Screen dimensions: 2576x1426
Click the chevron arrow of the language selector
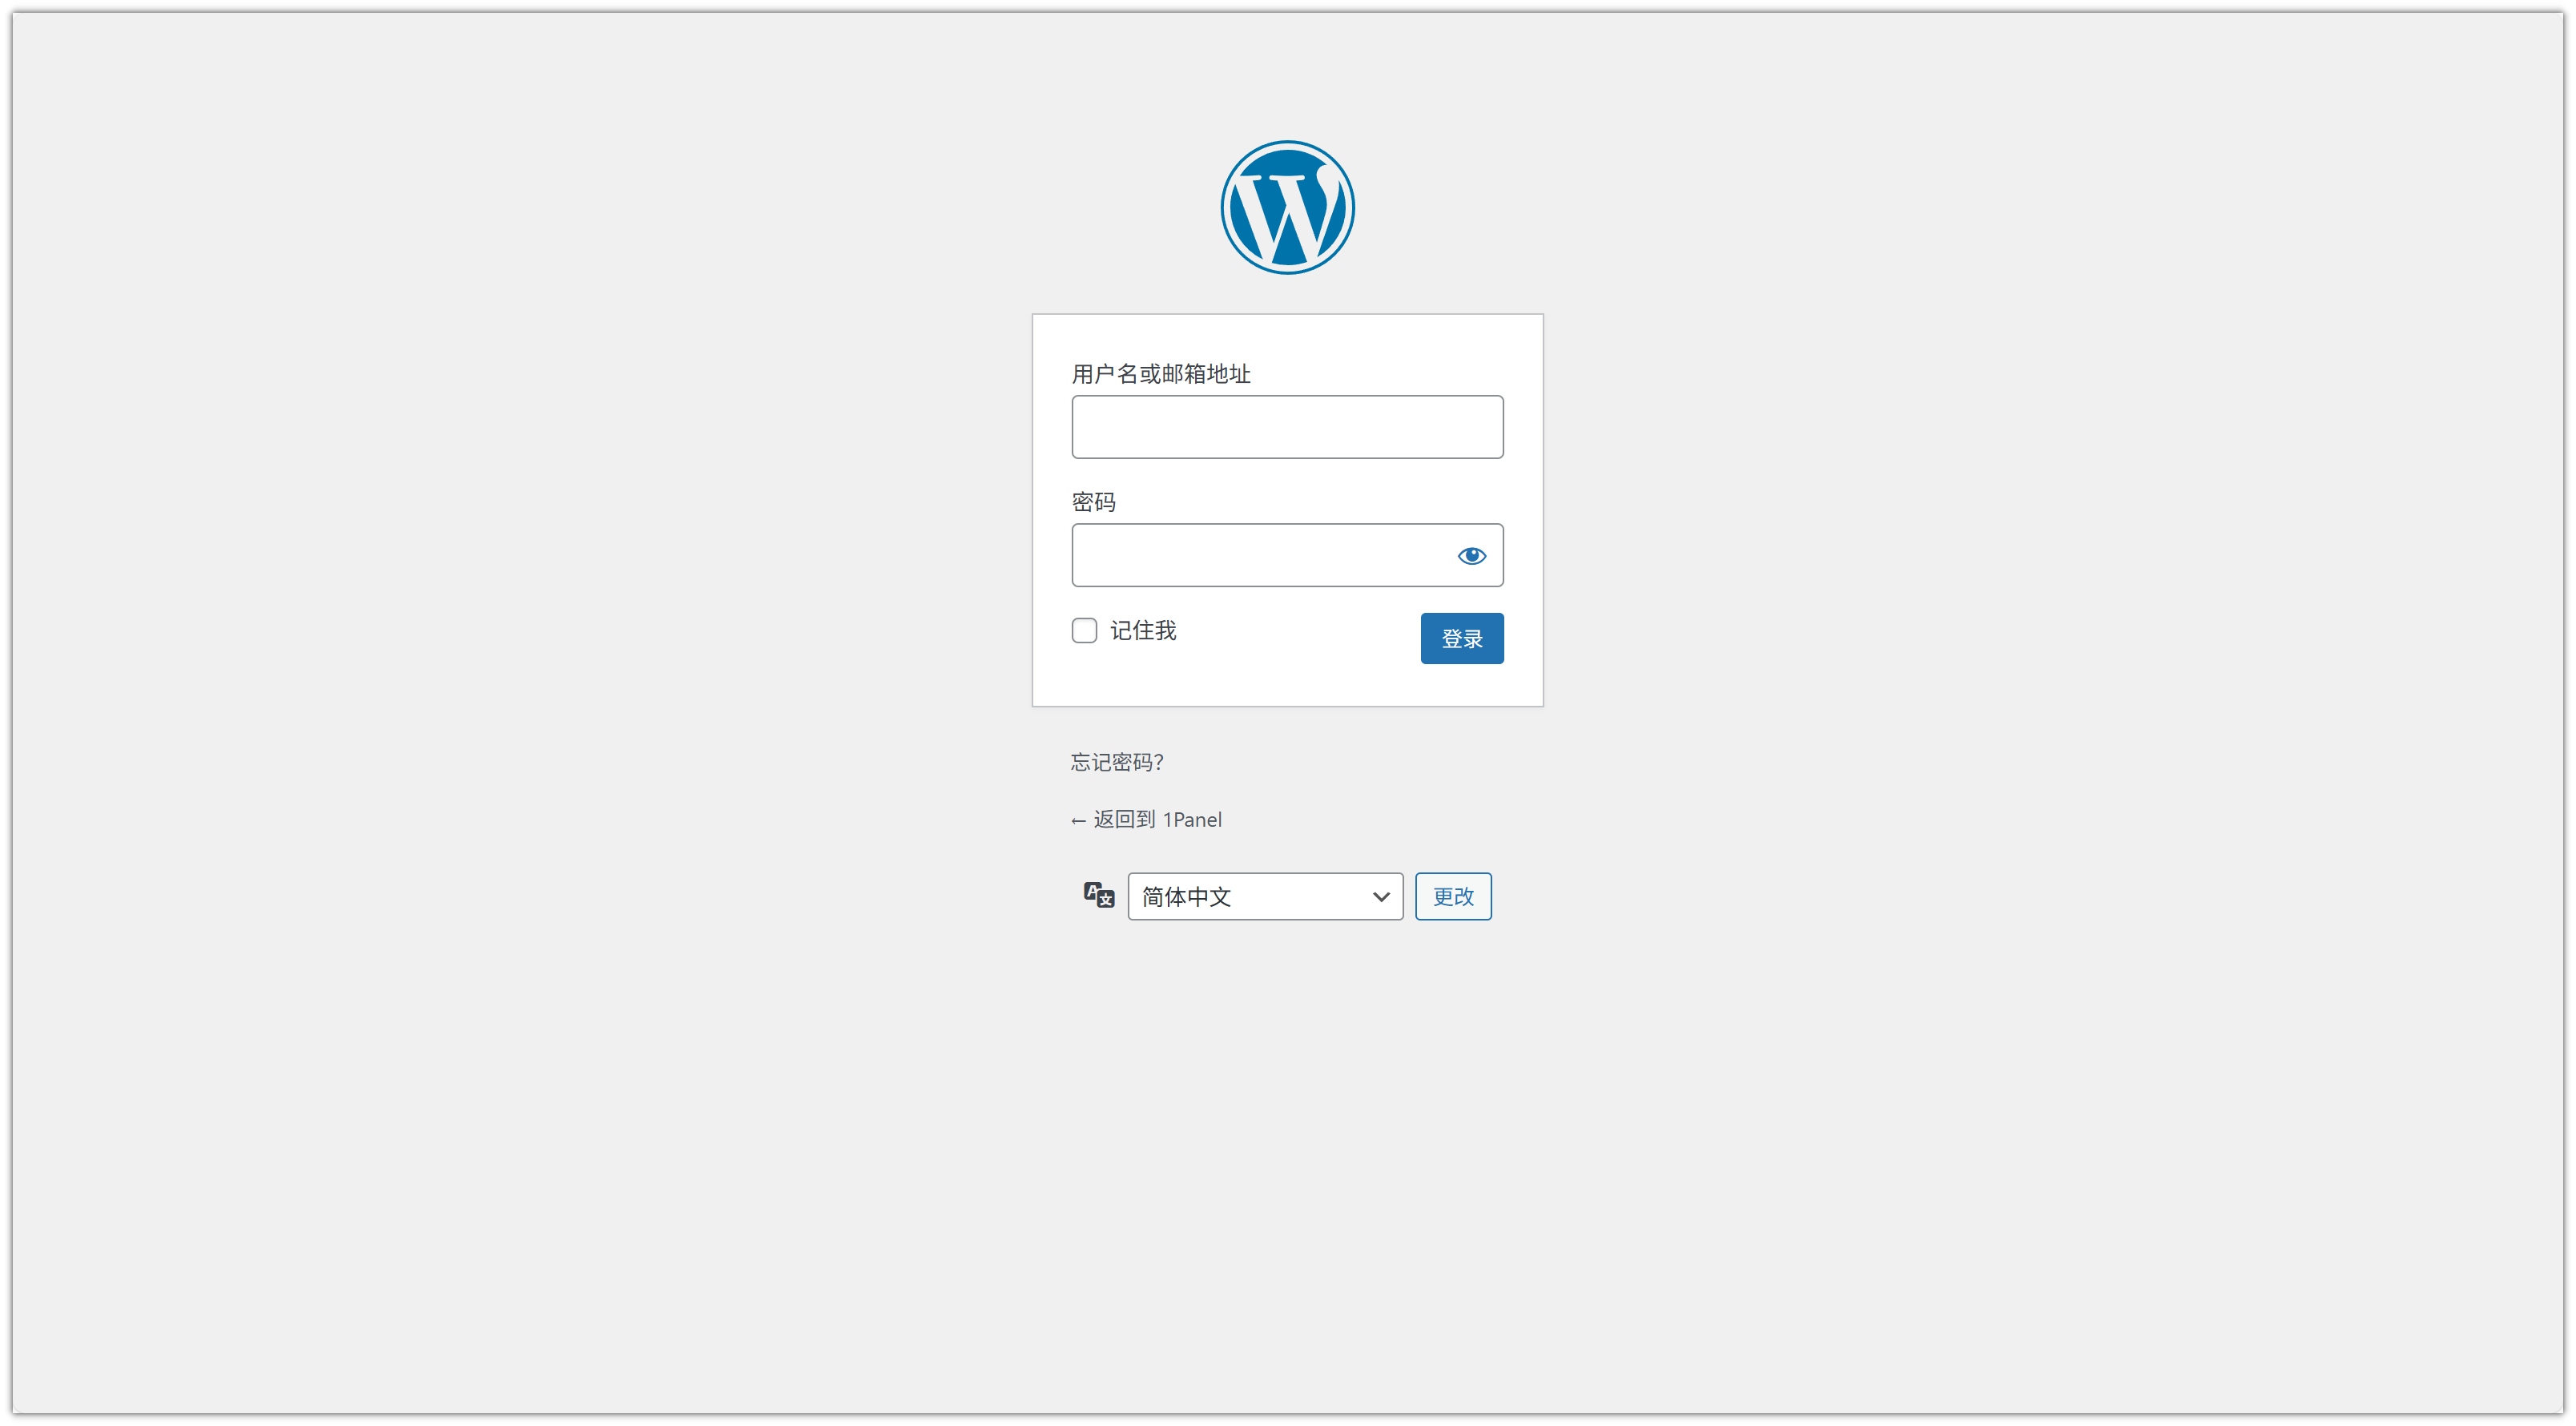pyautogui.click(x=1381, y=897)
